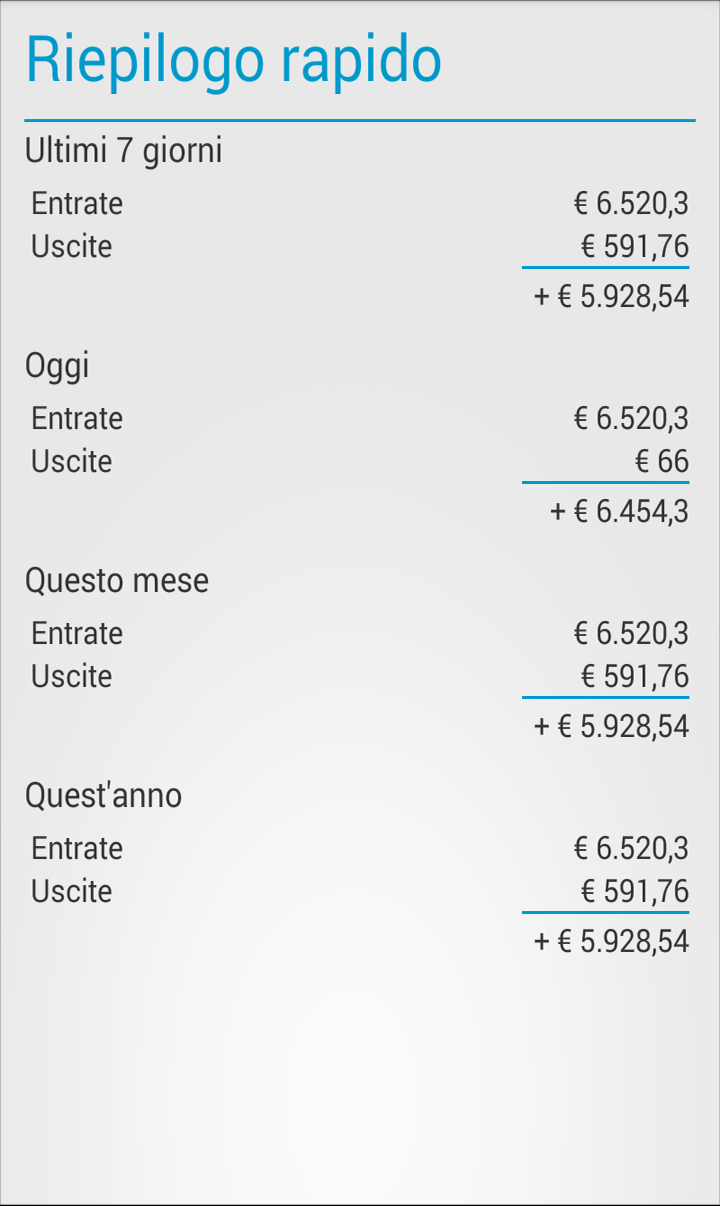720x1206 pixels.
Task: Open Uscite under Questo mese
Action: (x=72, y=676)
